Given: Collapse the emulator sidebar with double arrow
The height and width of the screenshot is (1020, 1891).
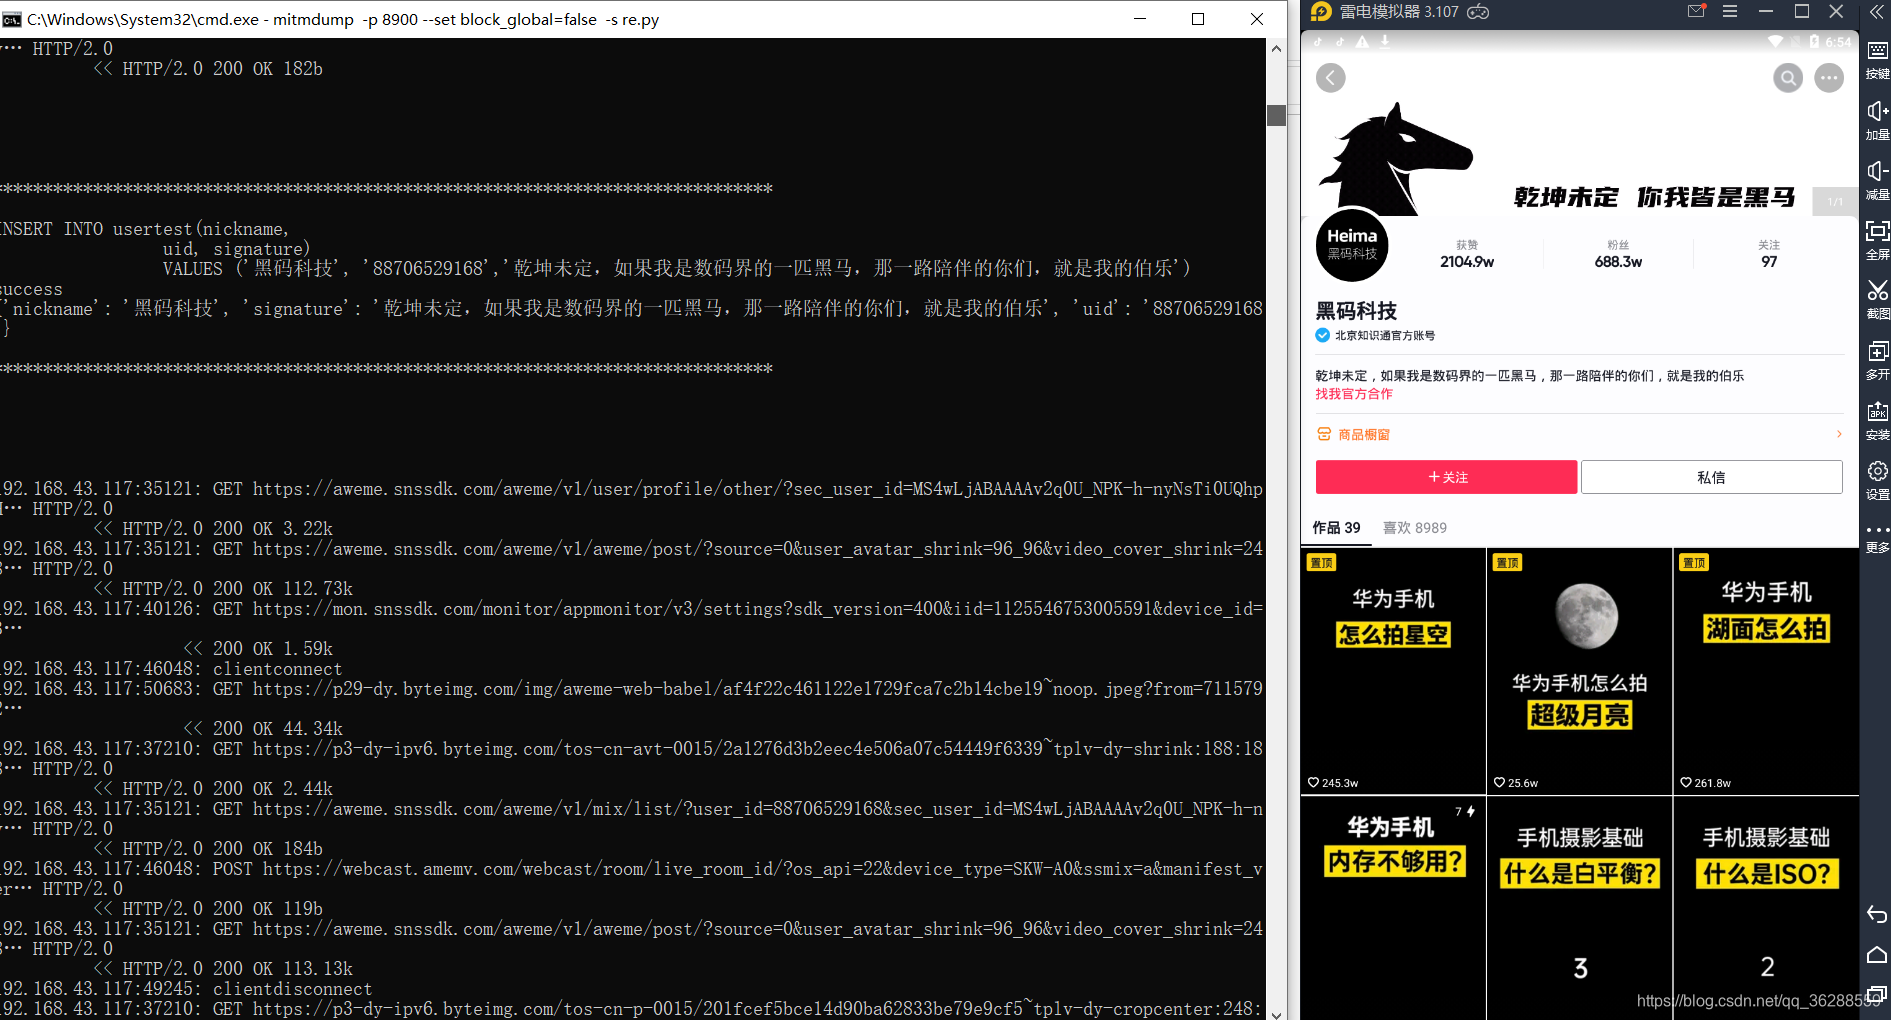Looking at the screenshot, I should 1877,12.
